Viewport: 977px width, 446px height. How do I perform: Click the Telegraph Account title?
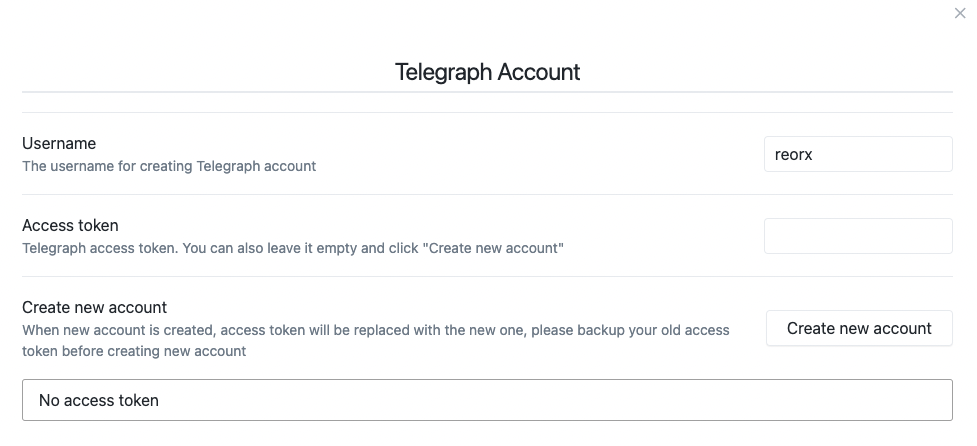tap(487, 72)
